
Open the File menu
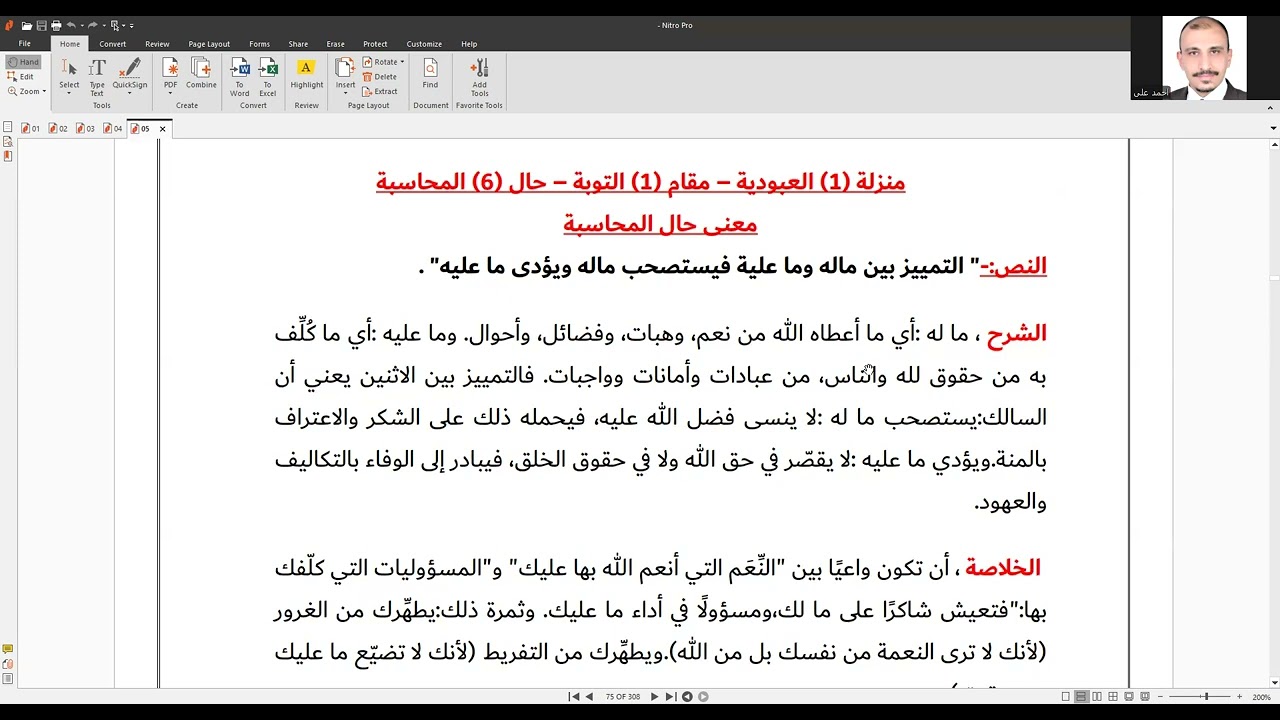coord(24,44)
